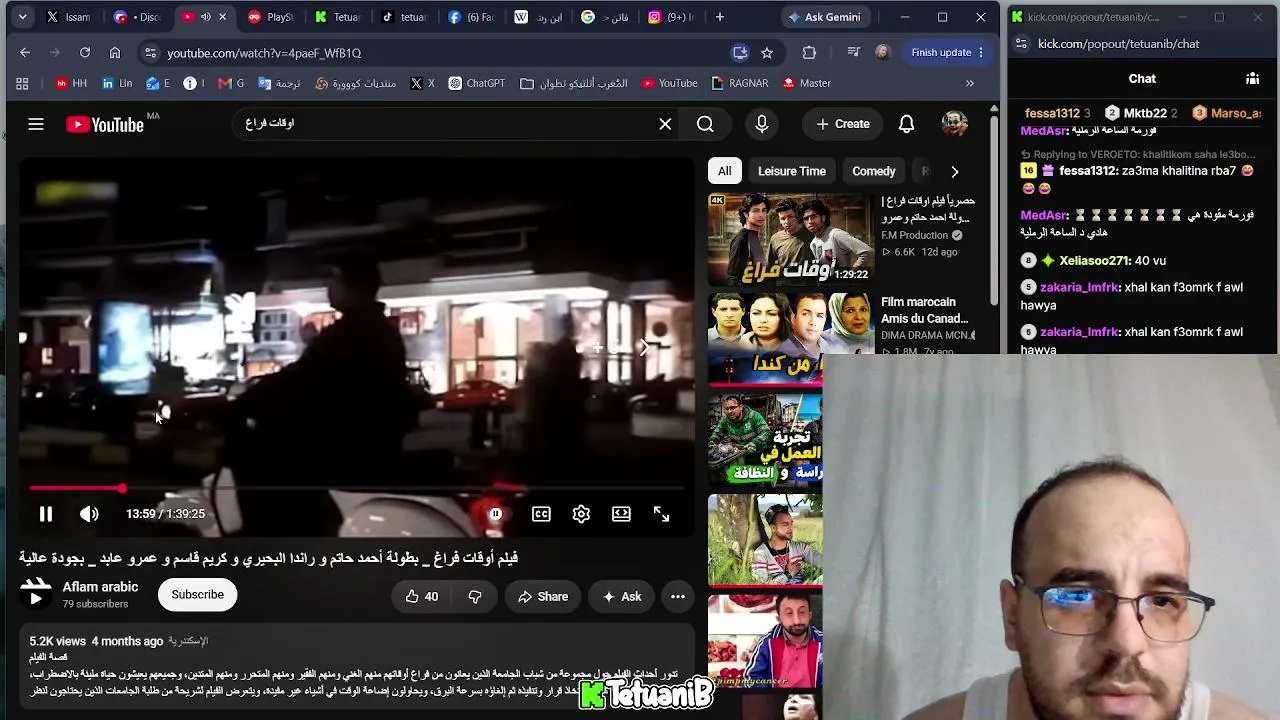Click Xeliasoo271 username in Kick chat
Viewport: 1280px width, 720px height.
(1094, 261)
